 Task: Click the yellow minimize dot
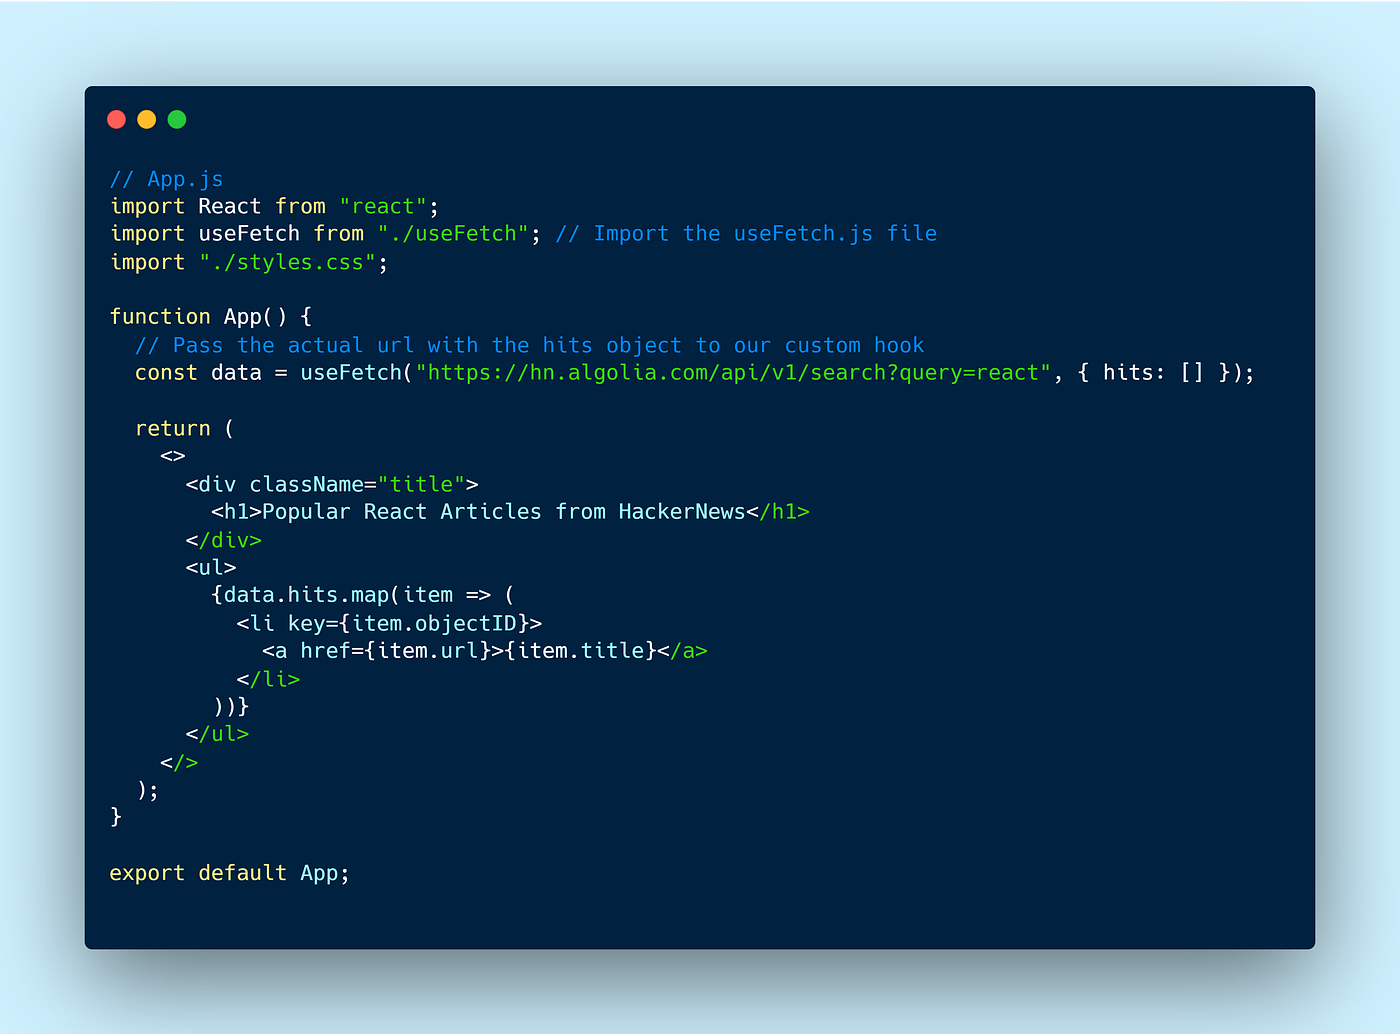tap(147, 120)
